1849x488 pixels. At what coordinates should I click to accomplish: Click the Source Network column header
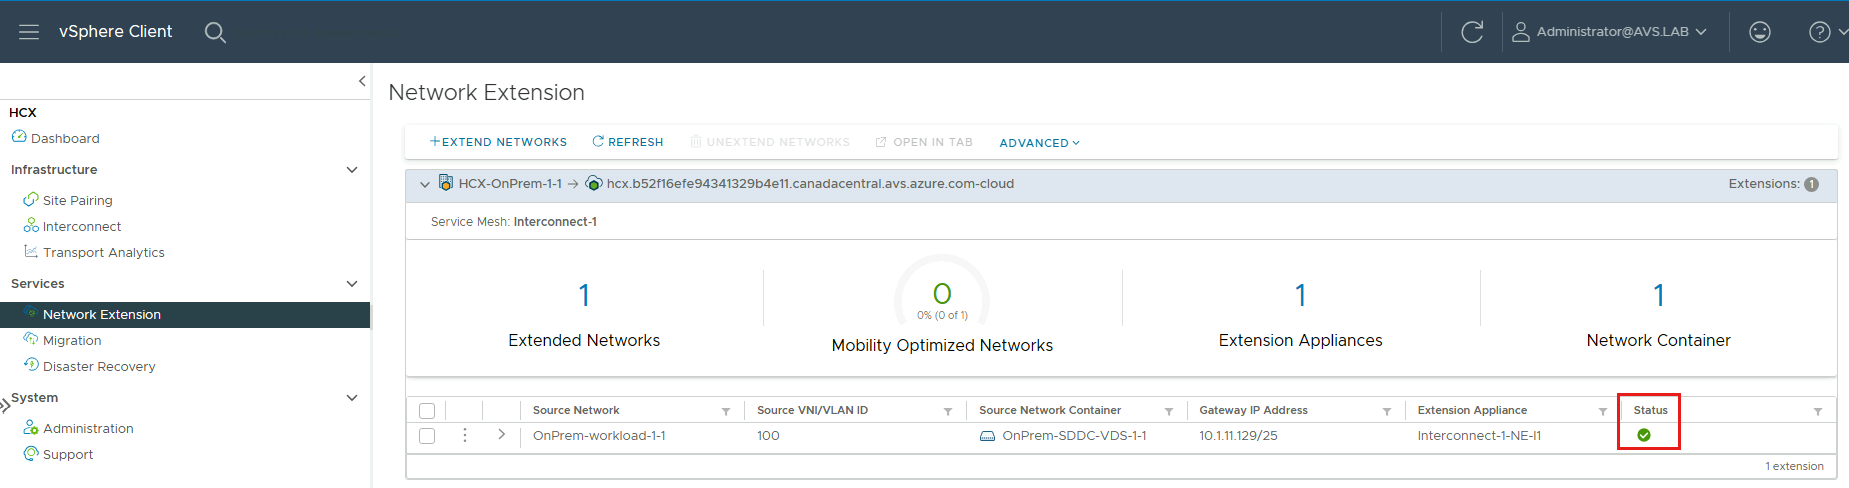tap(576, 410)
